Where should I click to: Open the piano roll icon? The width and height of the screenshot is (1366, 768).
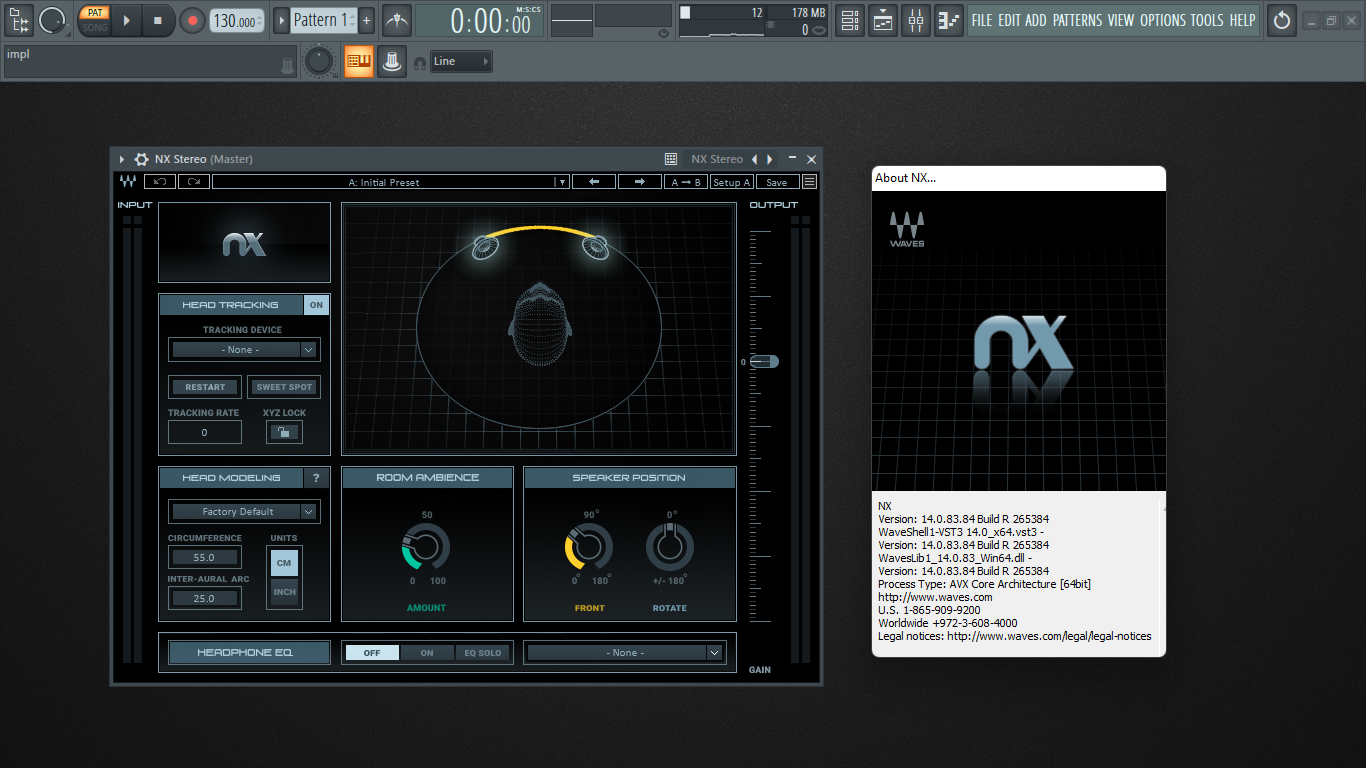949,20
